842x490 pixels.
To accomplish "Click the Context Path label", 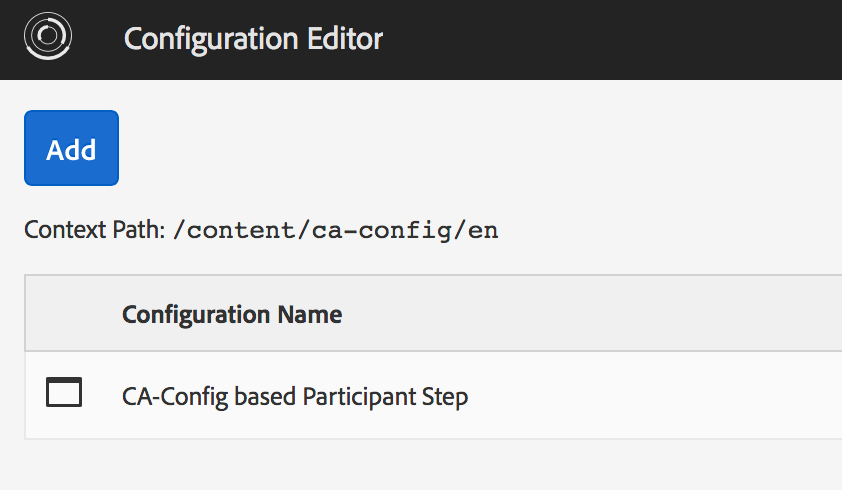I will (94, 231).
